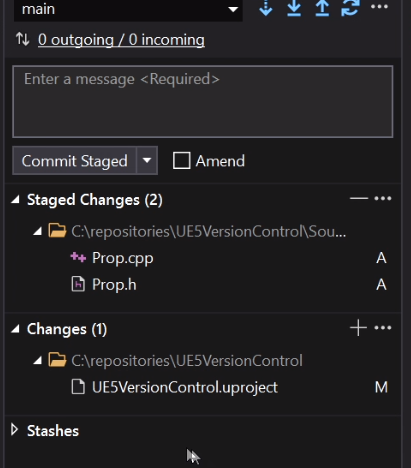
Task: Click the commit message input field
Action: coord(203,102)
